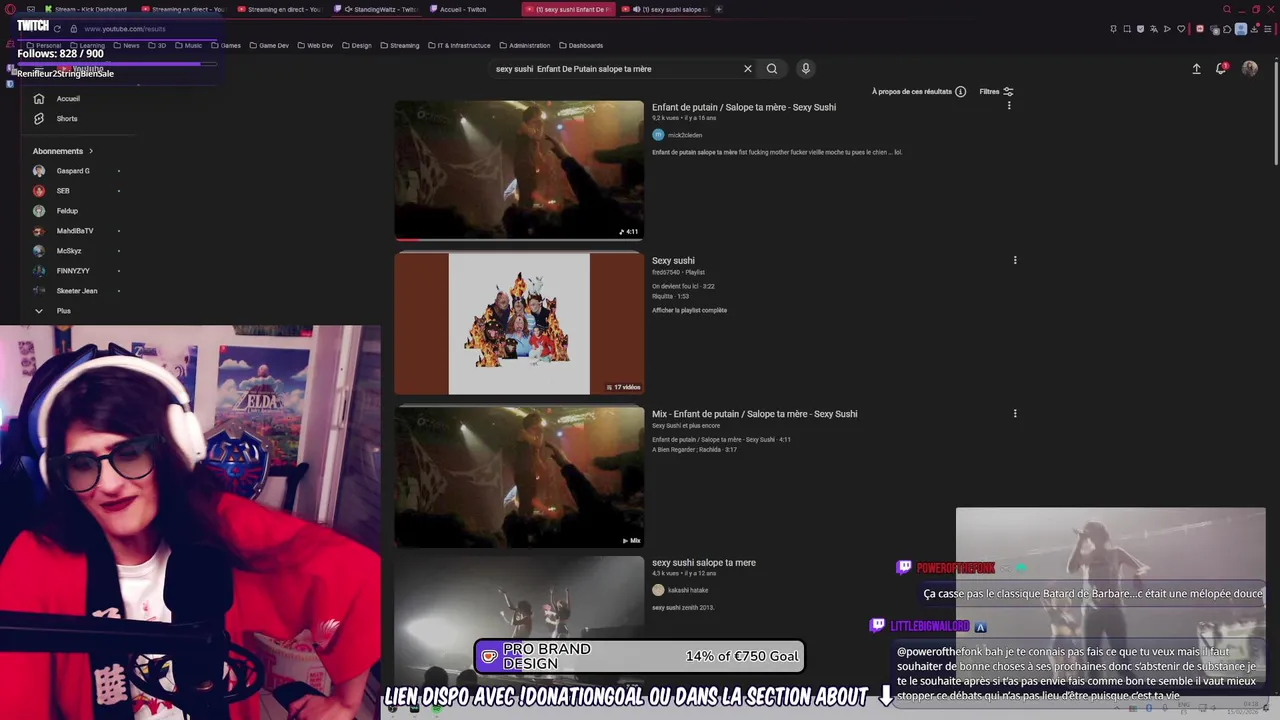The height and width of the screenshot is (720, 1280).
Task: Visit kakashi hatake channel link
Action: 688,590
